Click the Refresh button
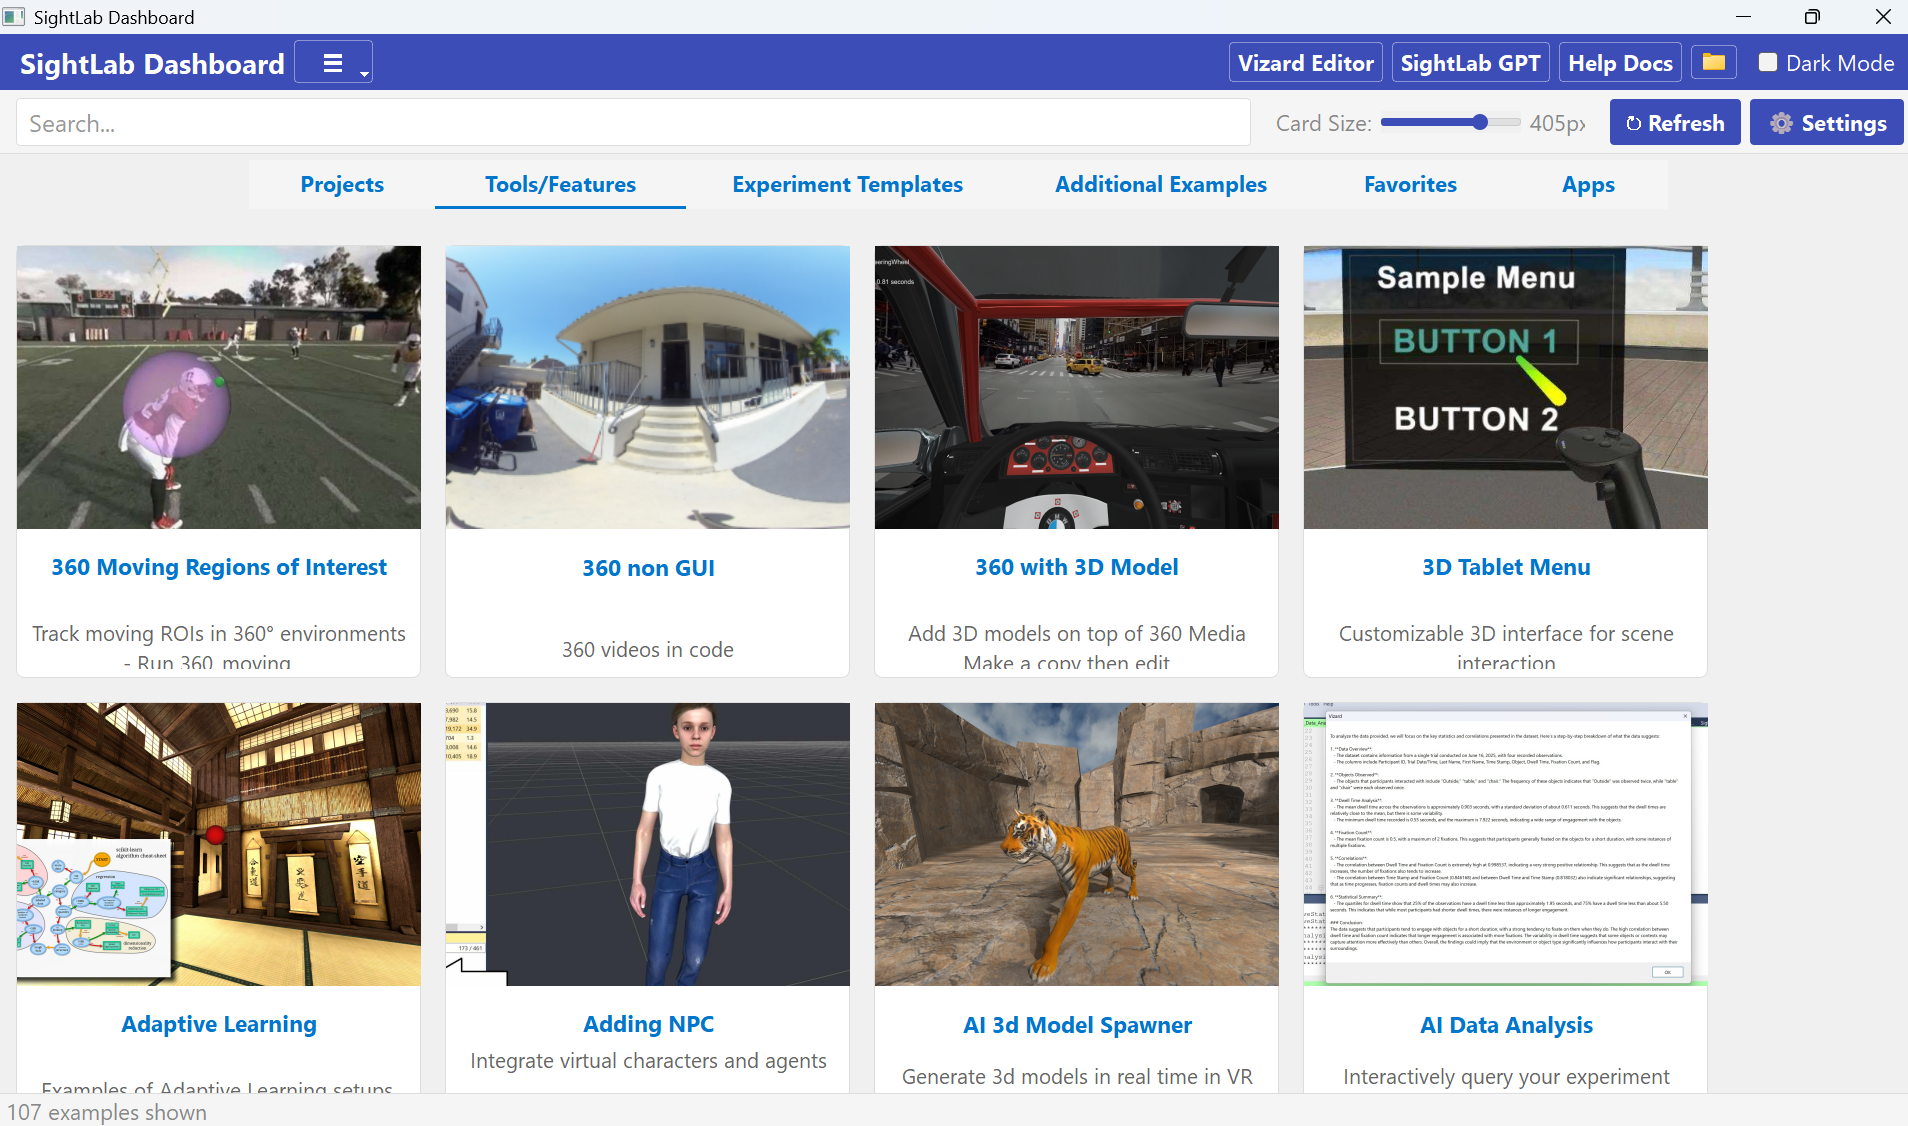 click(1675, 123)
